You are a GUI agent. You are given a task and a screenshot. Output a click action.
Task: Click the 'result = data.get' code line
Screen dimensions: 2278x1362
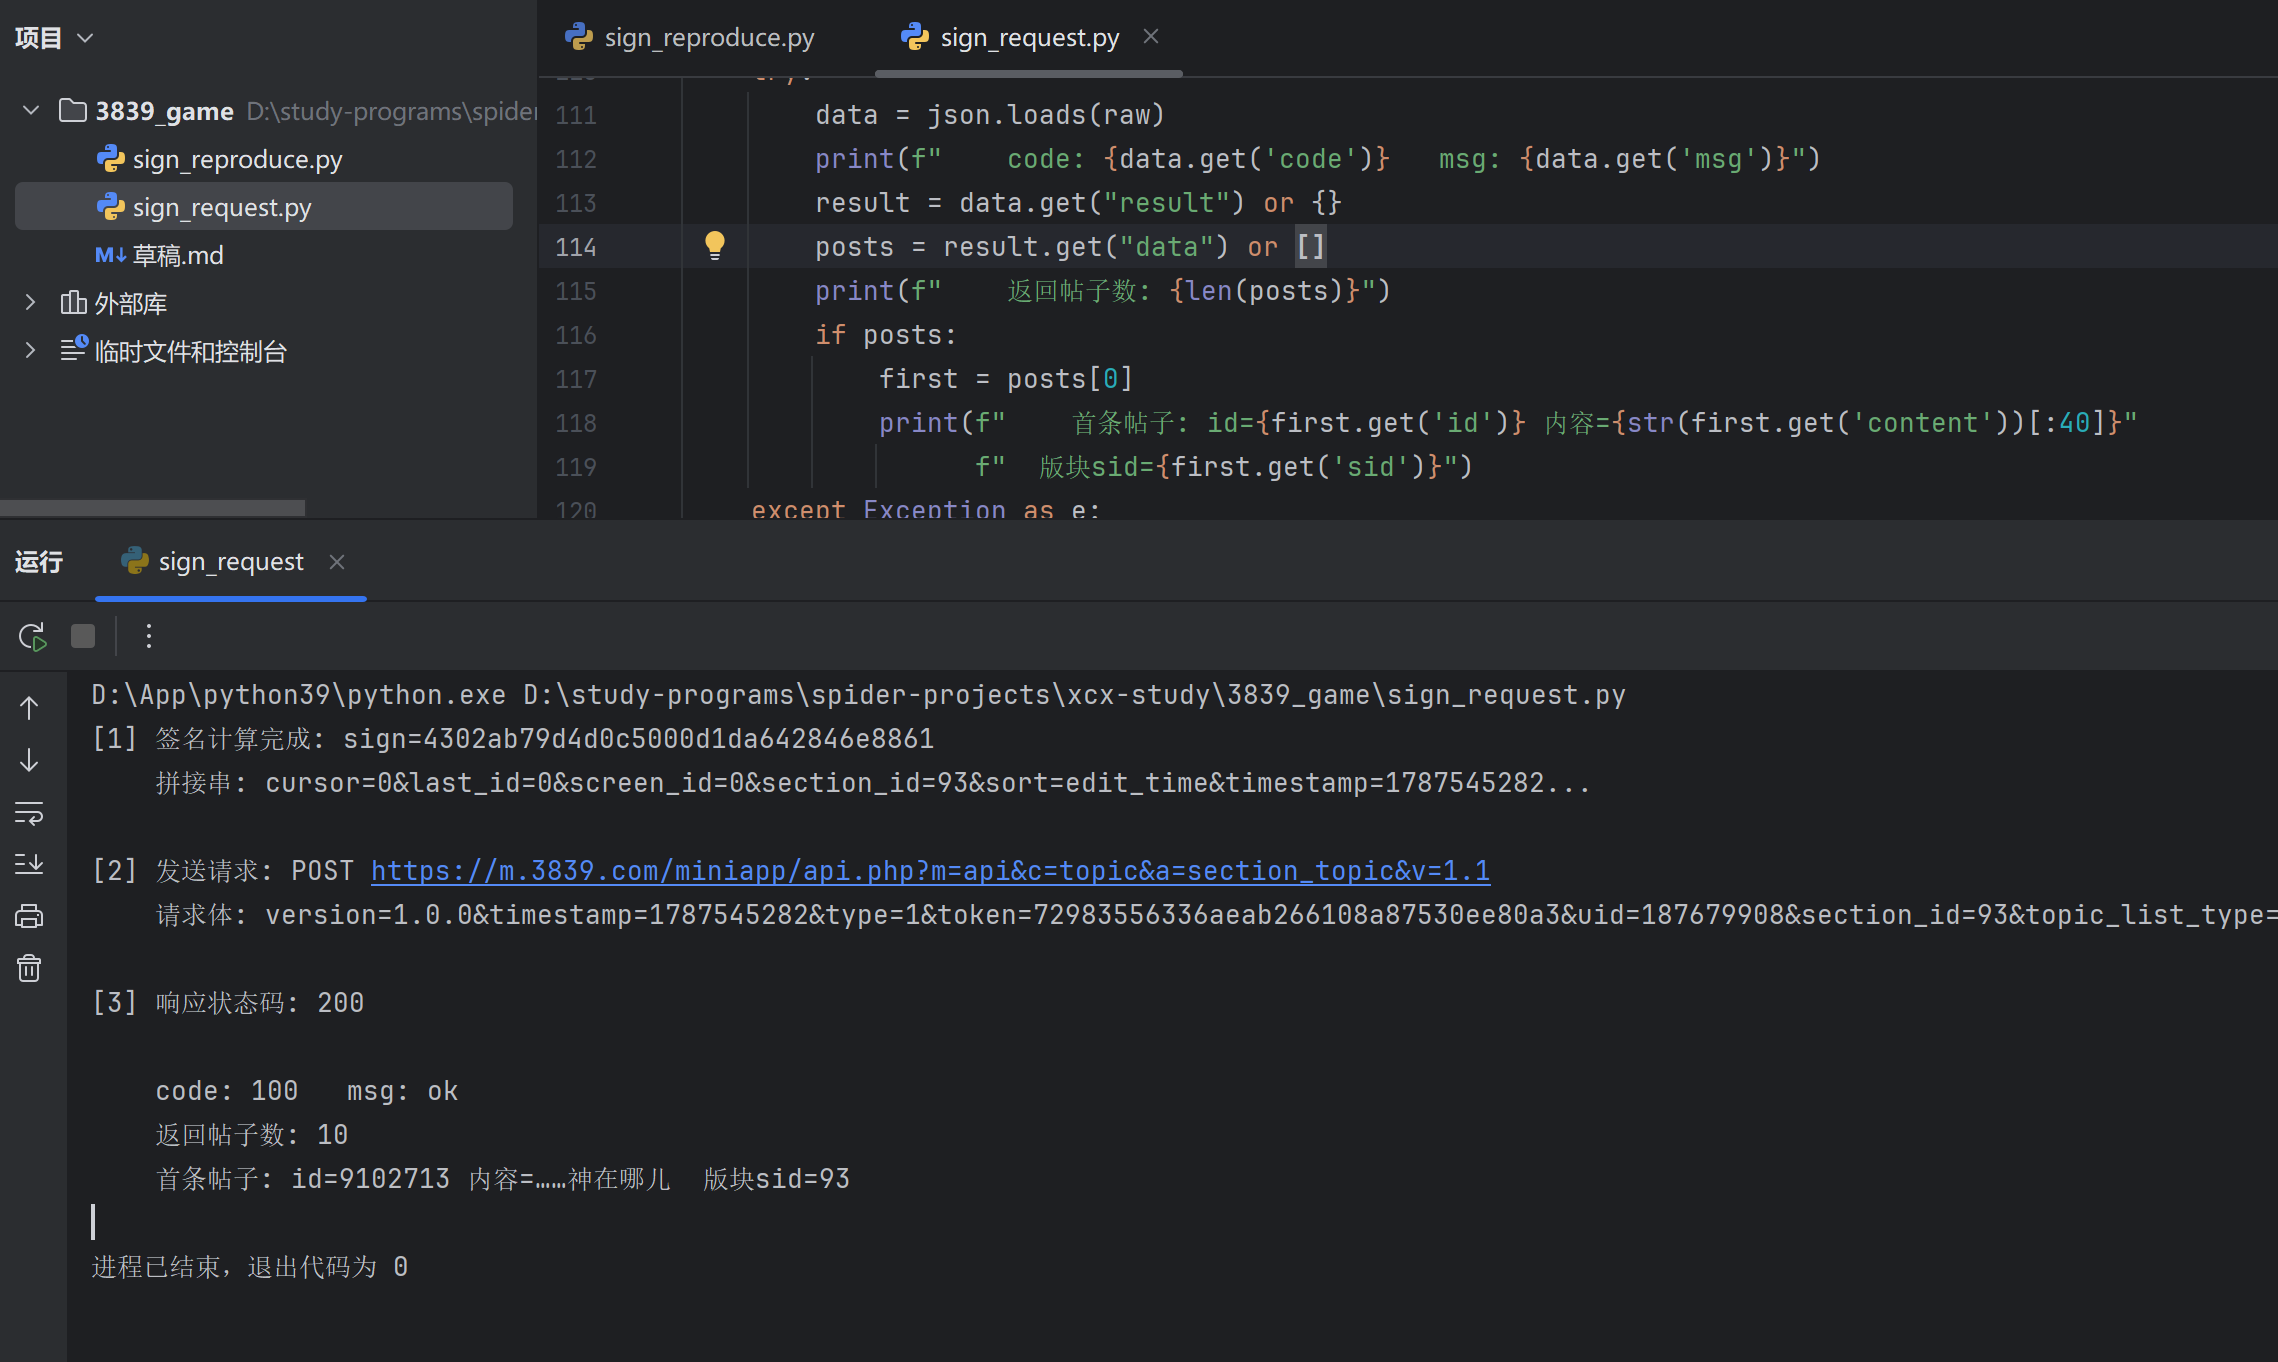tap(1078, 203)
